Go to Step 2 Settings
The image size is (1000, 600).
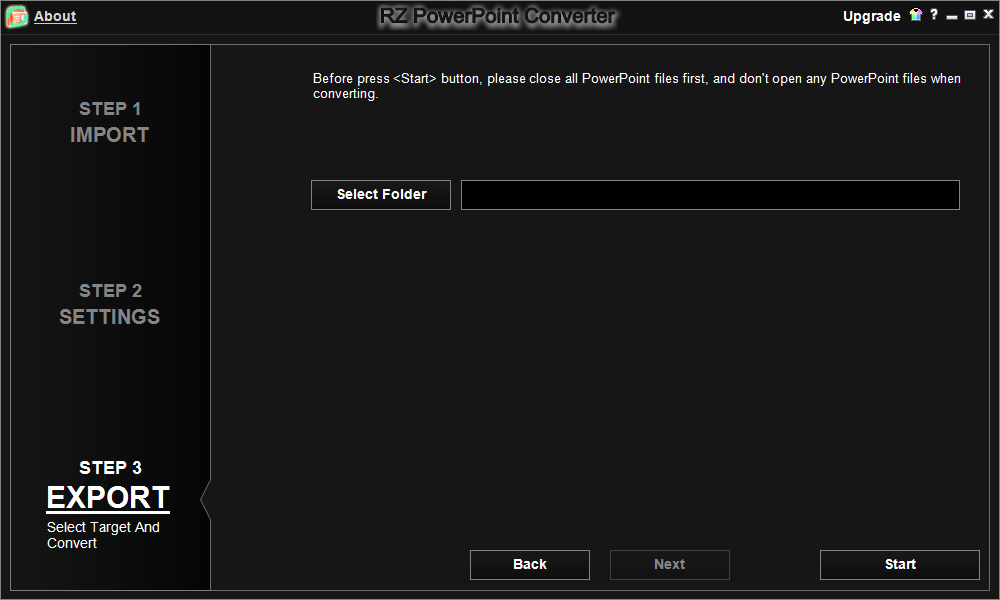click(110, 304)
